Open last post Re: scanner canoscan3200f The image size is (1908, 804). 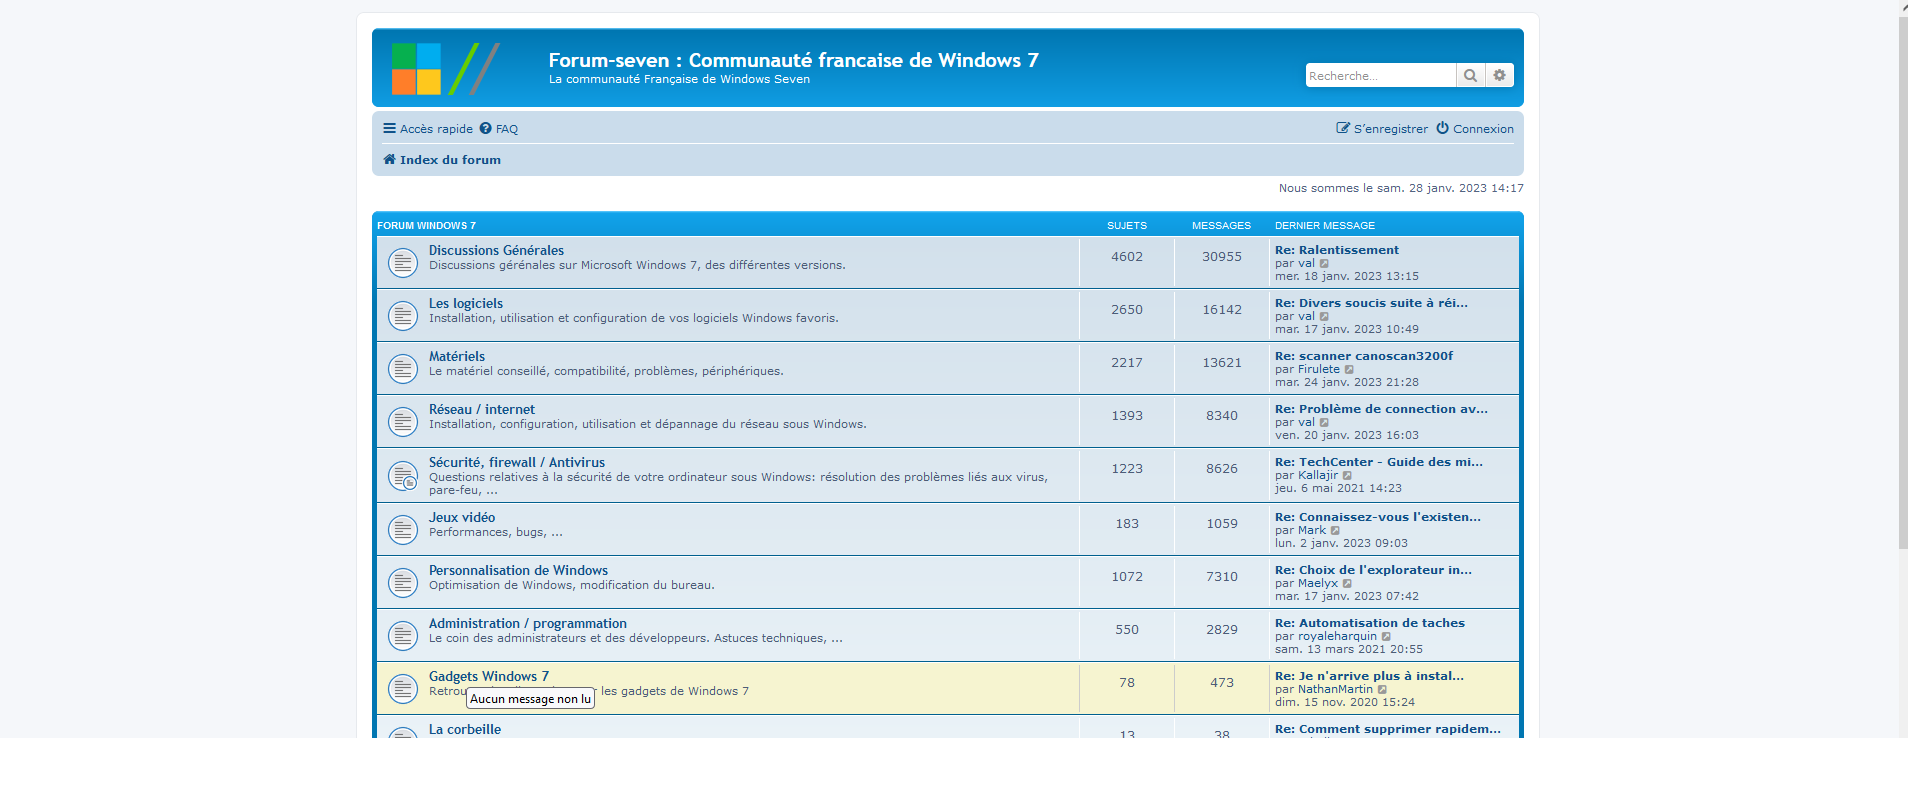point(1364,356)
